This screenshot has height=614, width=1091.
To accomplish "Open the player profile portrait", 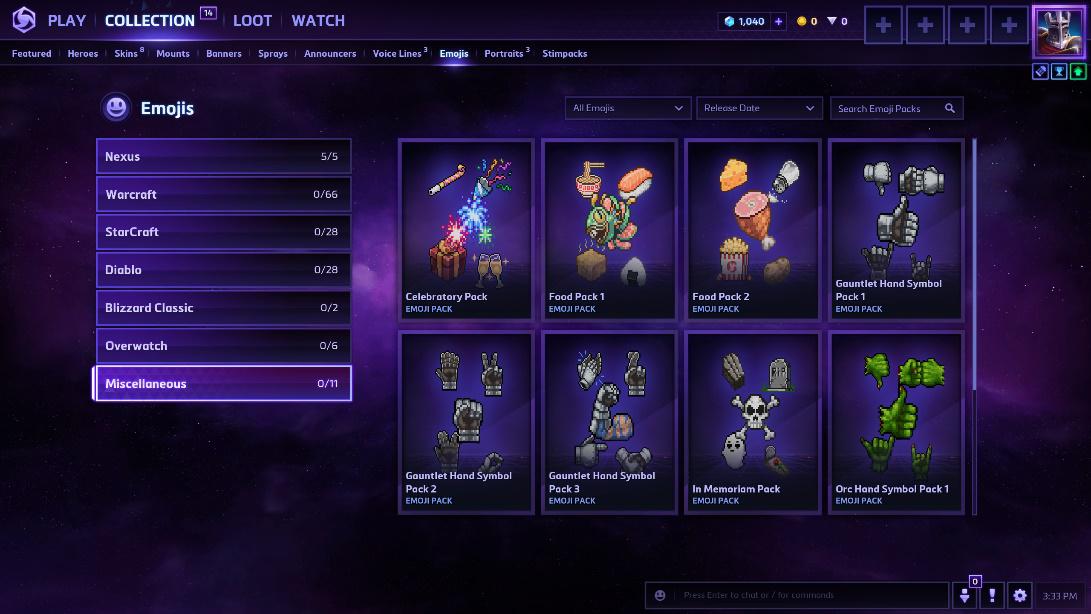I will [1058, 31].
